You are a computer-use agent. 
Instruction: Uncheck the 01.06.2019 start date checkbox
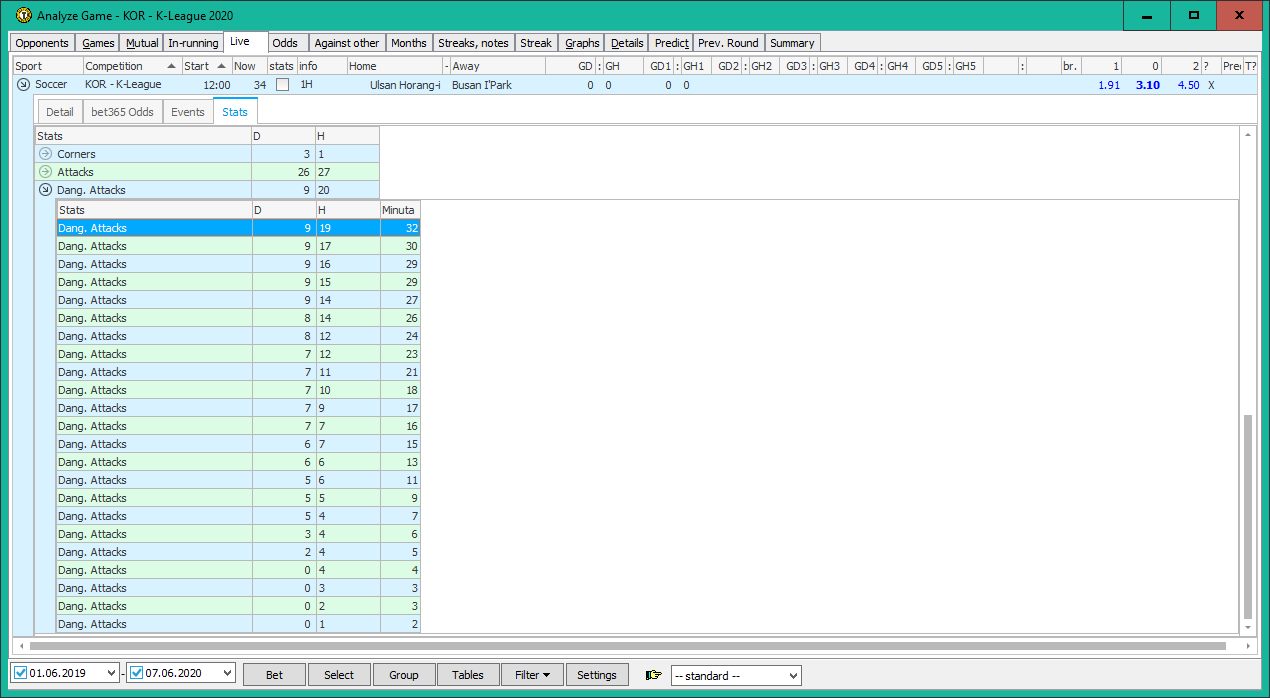tap(21, 674)
